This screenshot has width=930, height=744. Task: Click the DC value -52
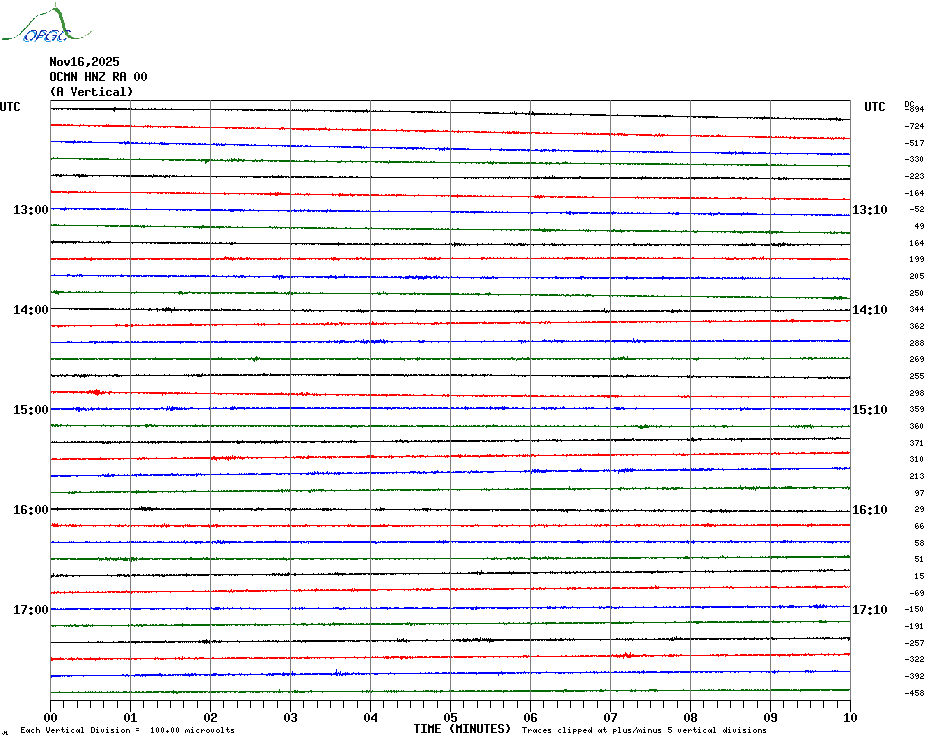[916, 209]
